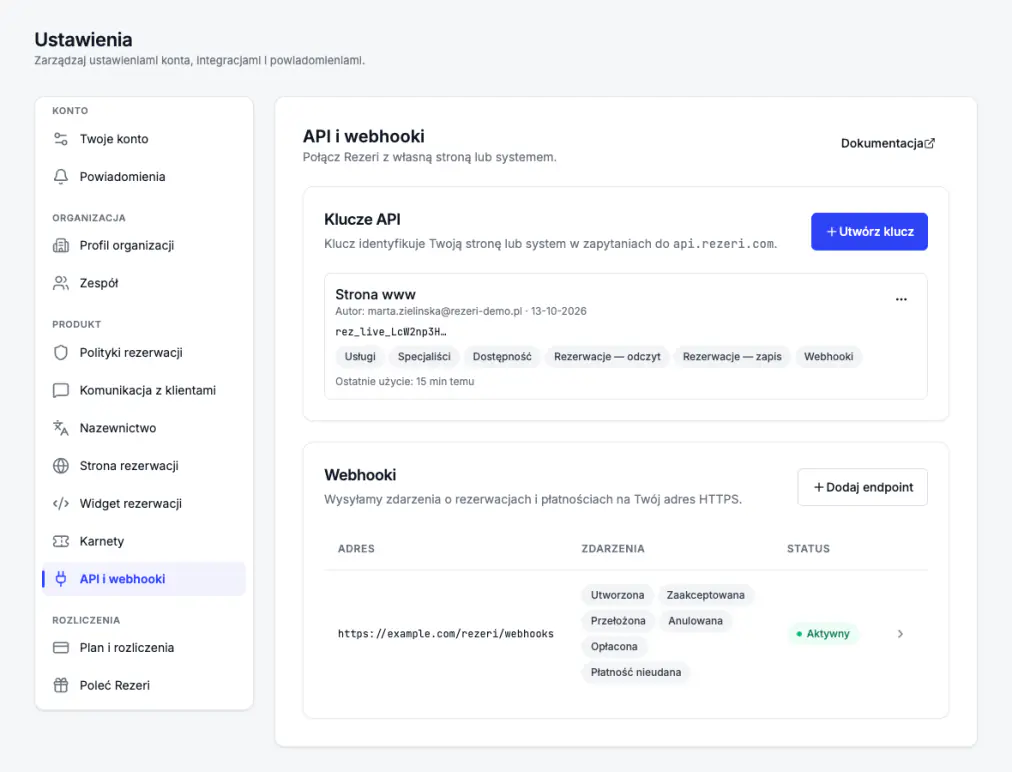The width and height of the screenshot is (1012, 772).
Task: Click the Utworzona event tag
Action: pyautogui.click(x=618, y=595)
